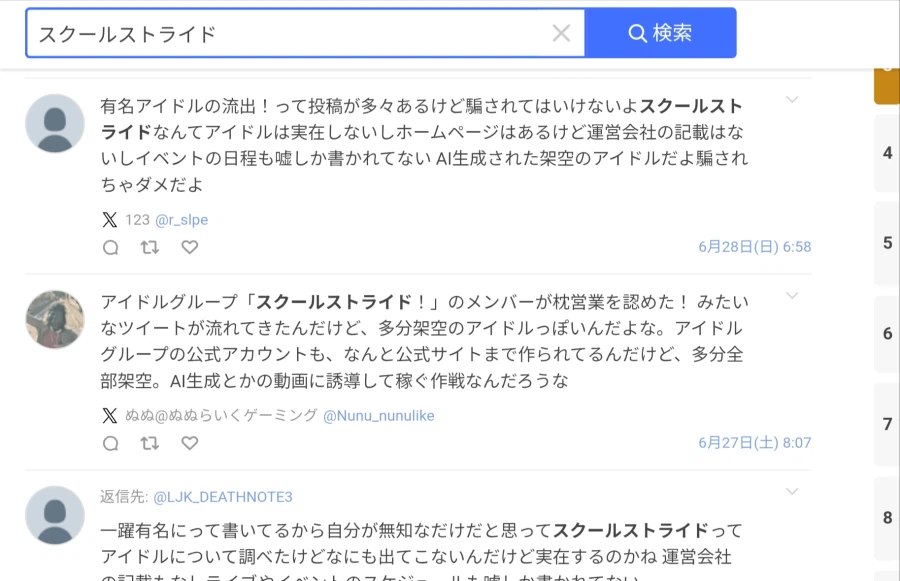Open the 6月28日(日) 6:58 timestamp
Image resolution: width=900 pixels, height=581 pixels.
click(755, 247)
